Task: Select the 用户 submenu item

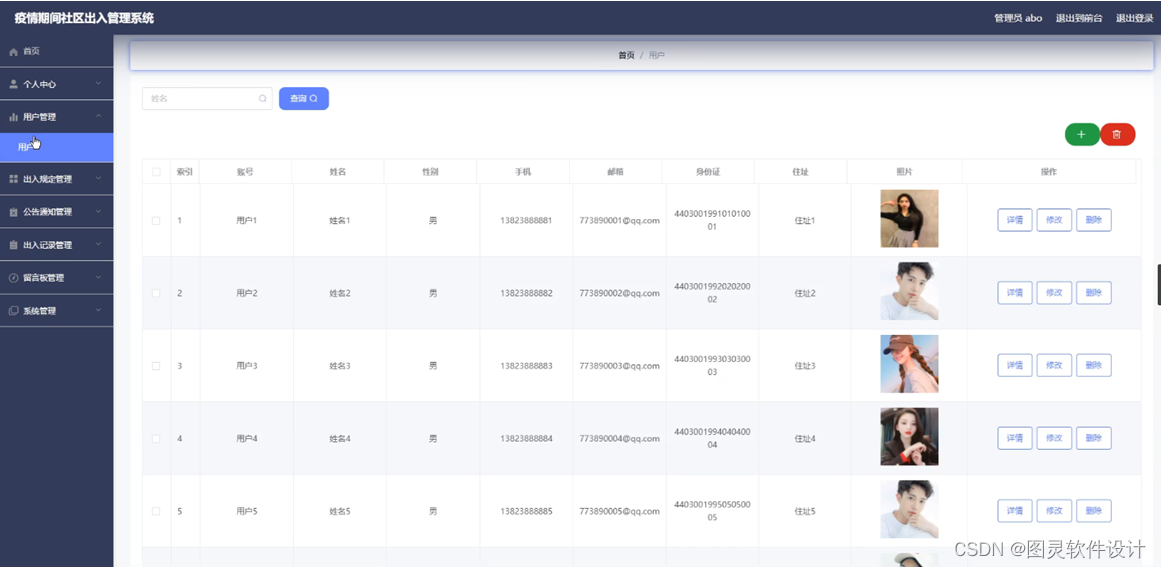Action: click(56, 147)
